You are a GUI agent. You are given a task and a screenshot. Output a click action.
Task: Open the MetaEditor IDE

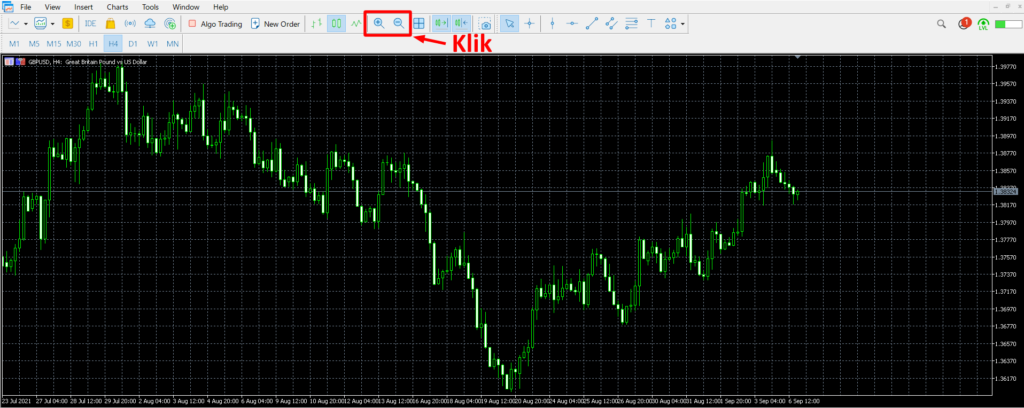click(x=90, y=23)
